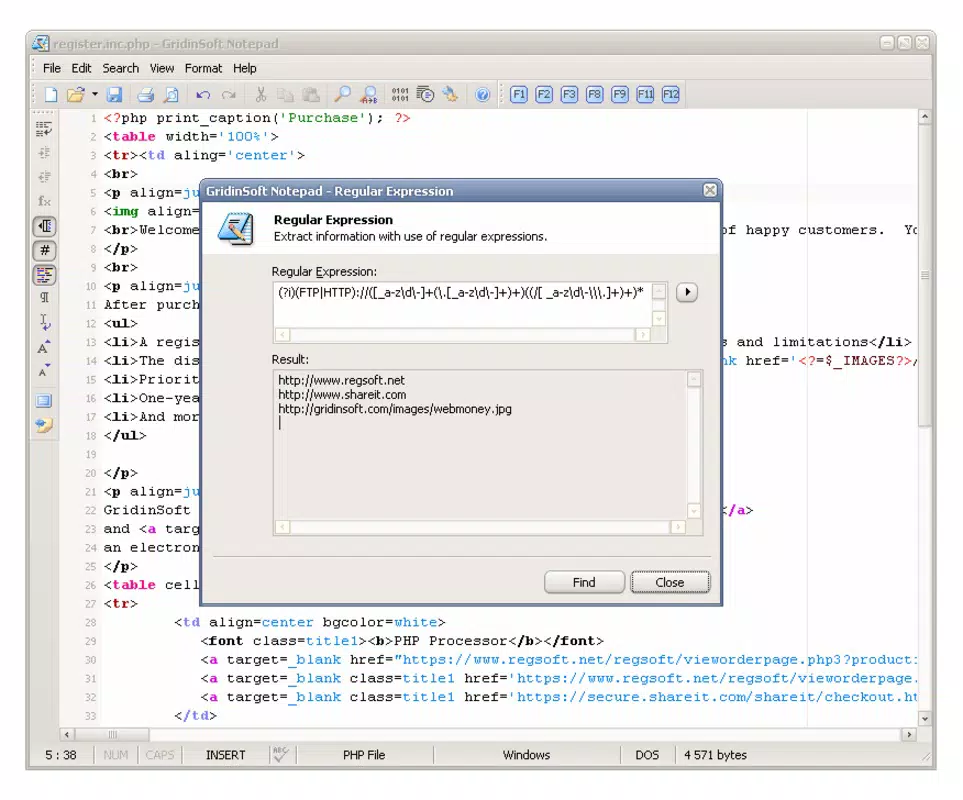Undo the last action in the toolbar
This screenshot has width=963, height=800.
203,95
